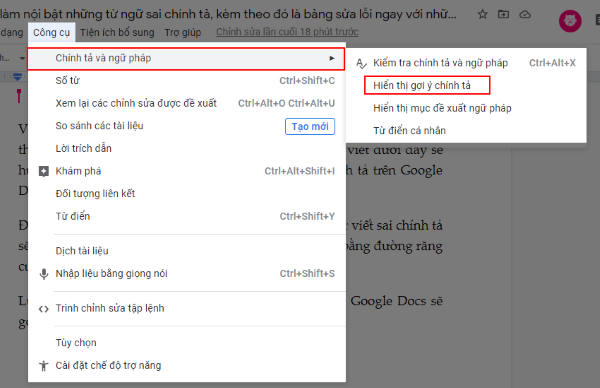This screenshot has width=600, height=388.
Task: Click the microphone voice typing icon
Action: coord(44,274)
